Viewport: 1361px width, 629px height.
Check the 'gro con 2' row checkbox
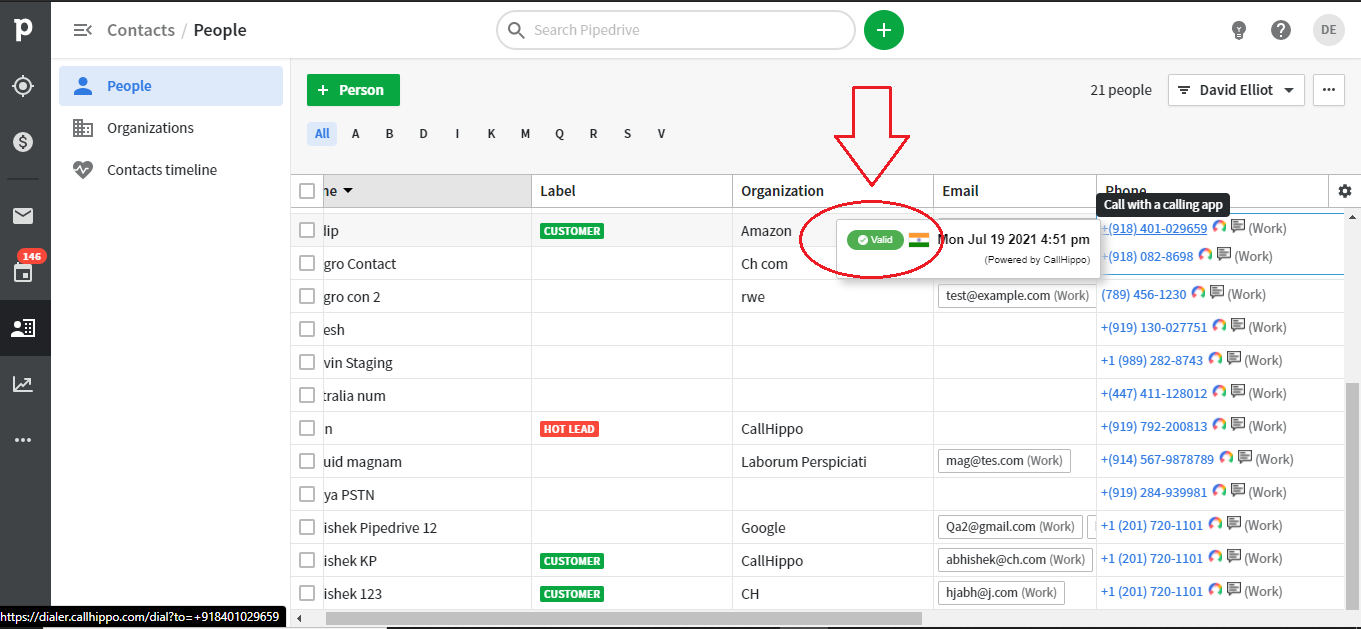[307, 296]
